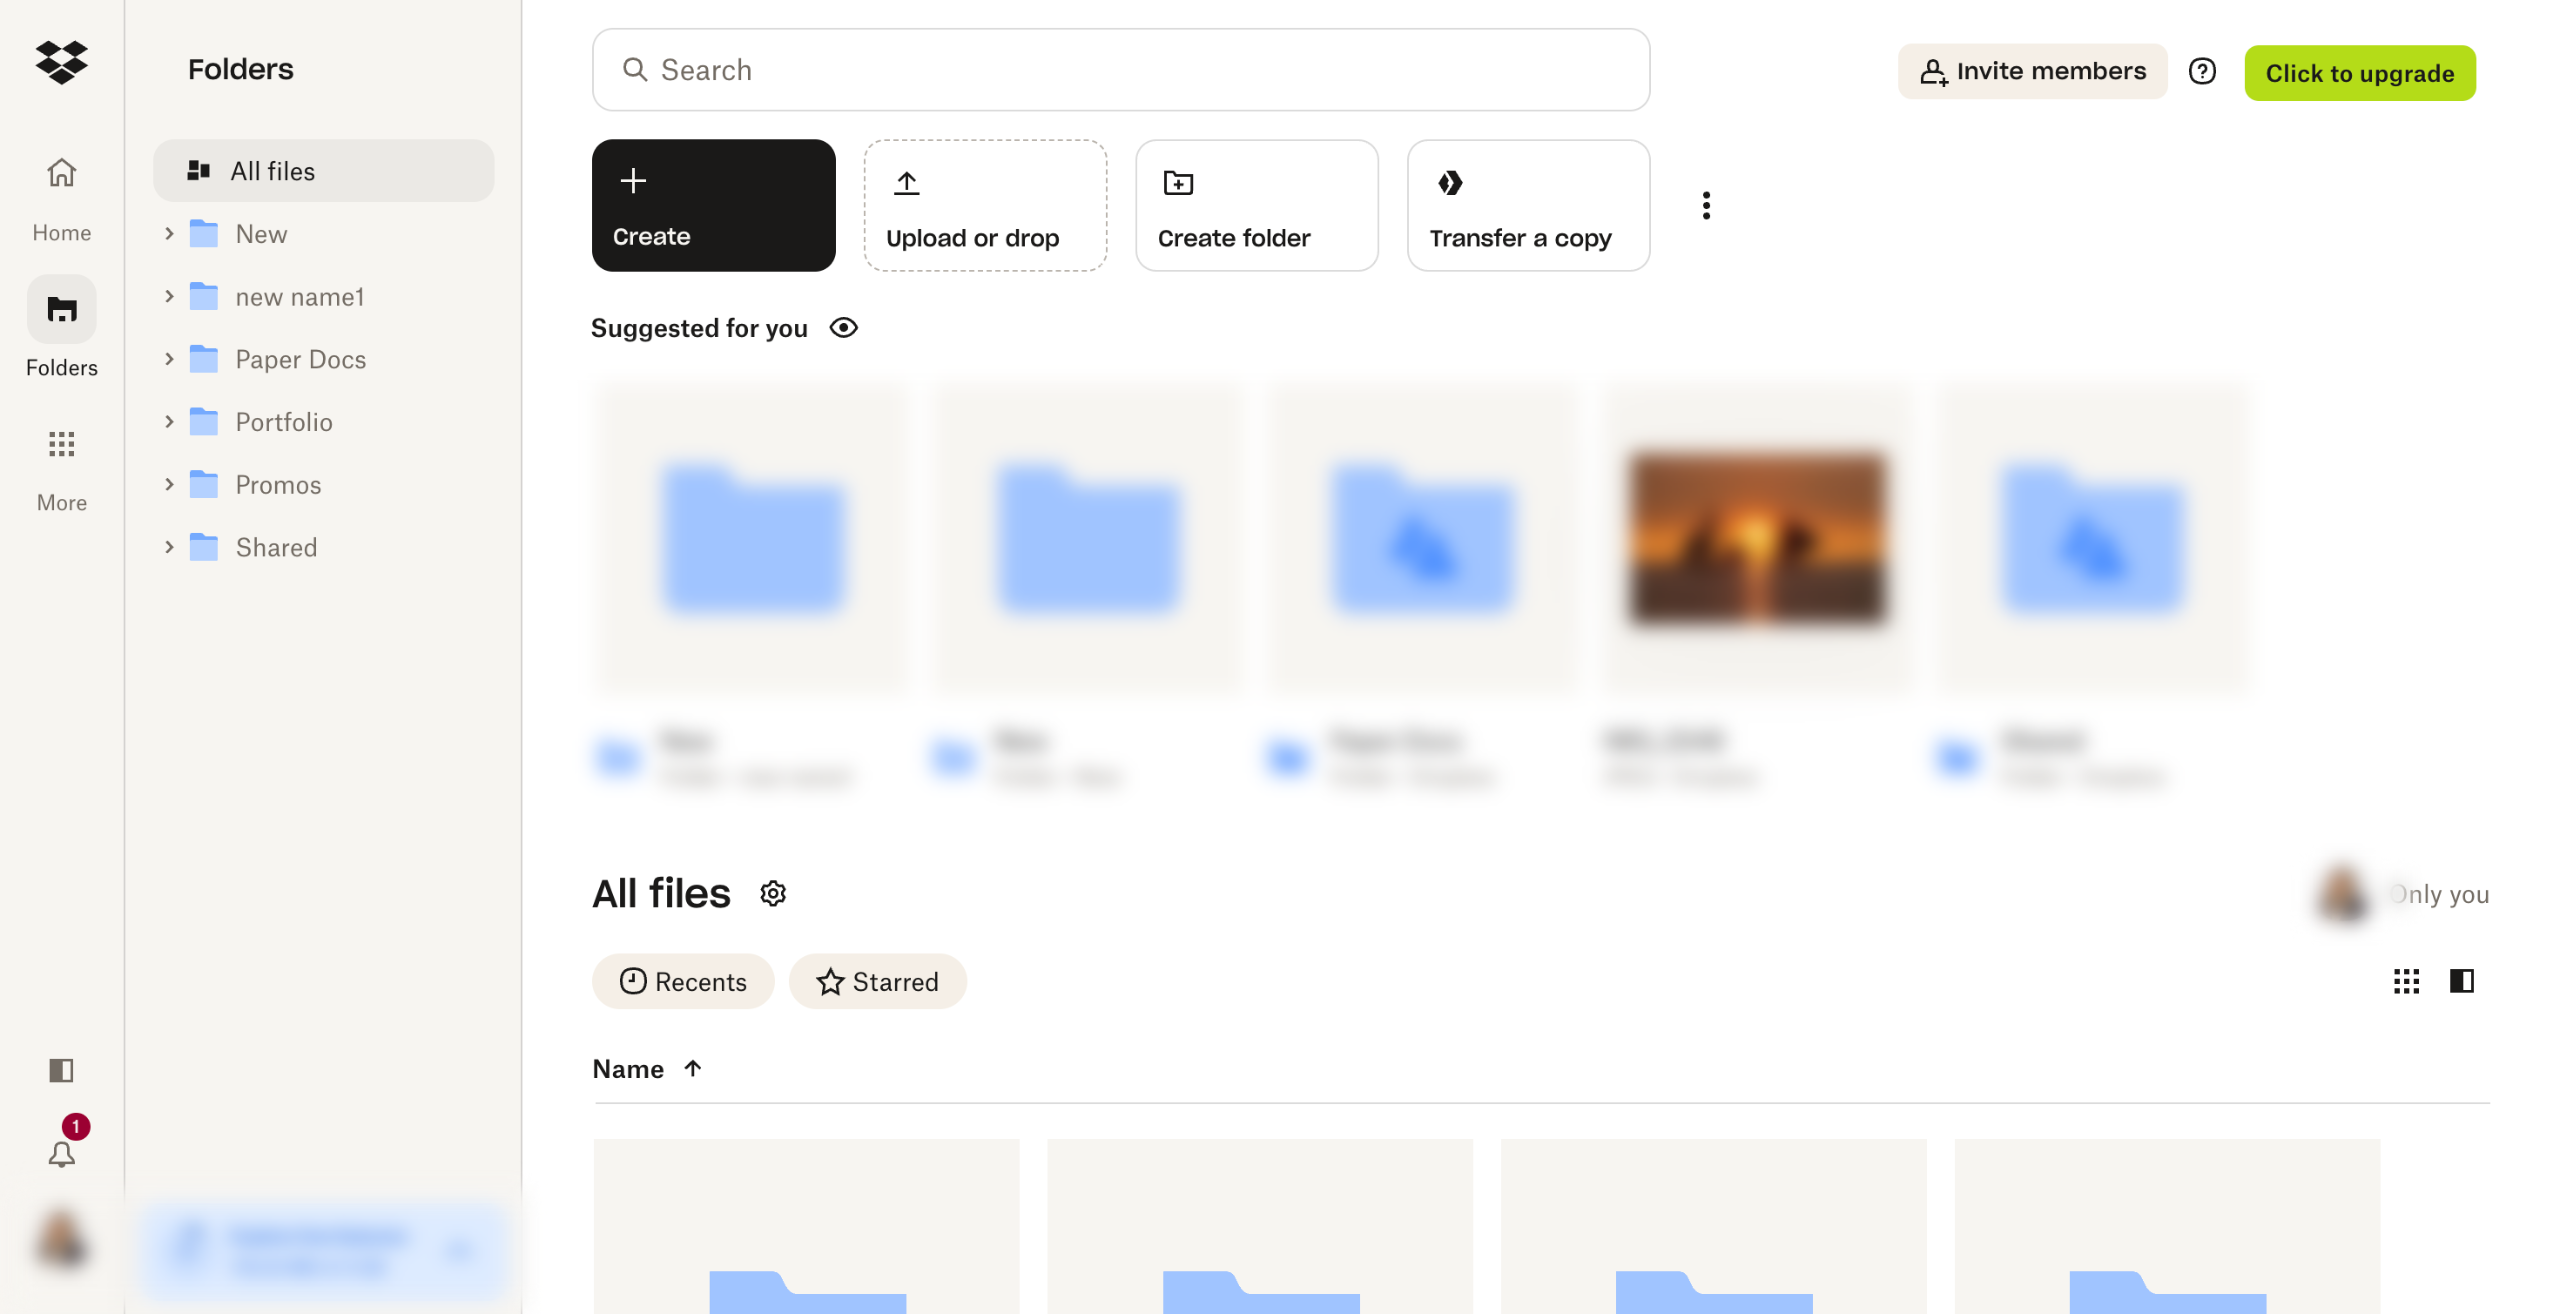Expand the Shared folder chevron
Image resolution: width=2560 pixels, height=1314 pixels.
tap(169, 547)
